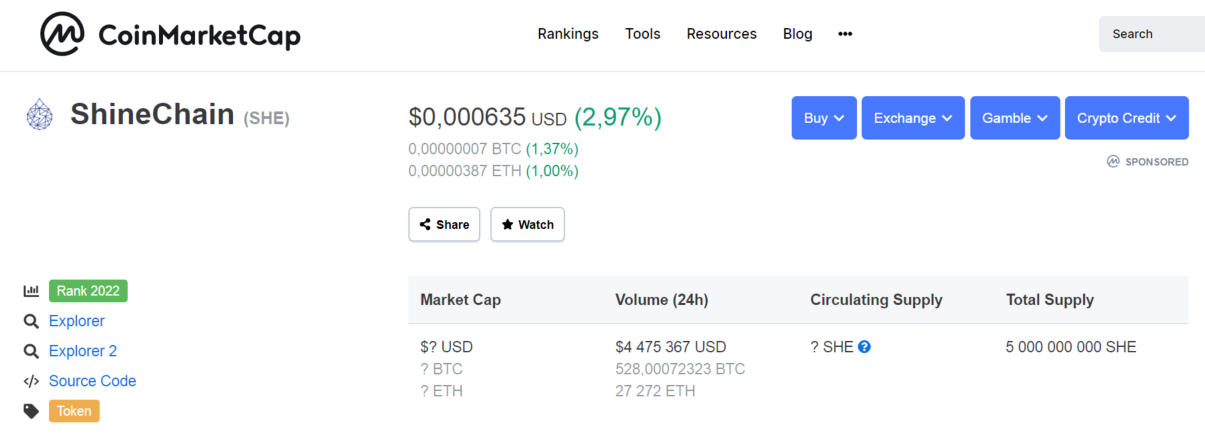
Task: Click the Rank 2022 badge
Action: (x=88, y=291)
